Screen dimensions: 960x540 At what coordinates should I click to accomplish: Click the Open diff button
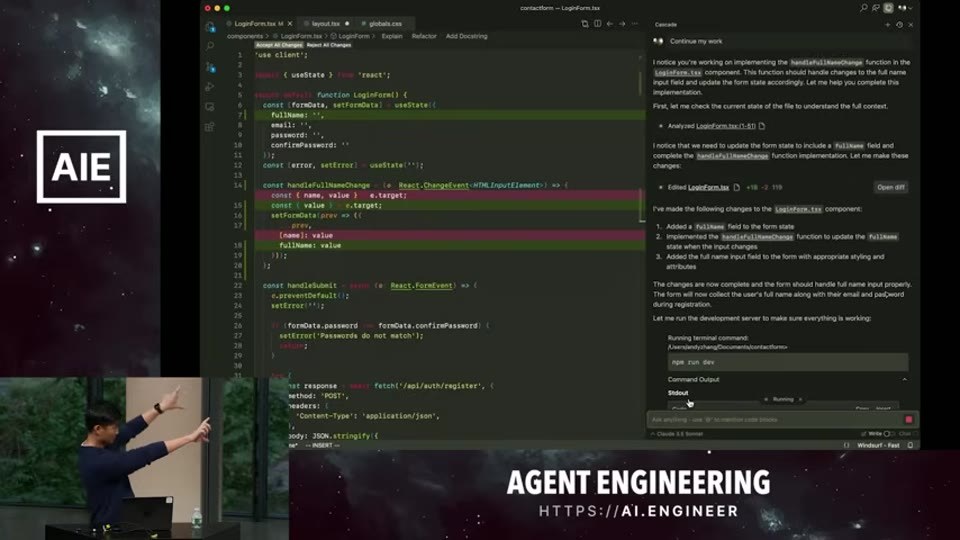click(x=891, y=187)
